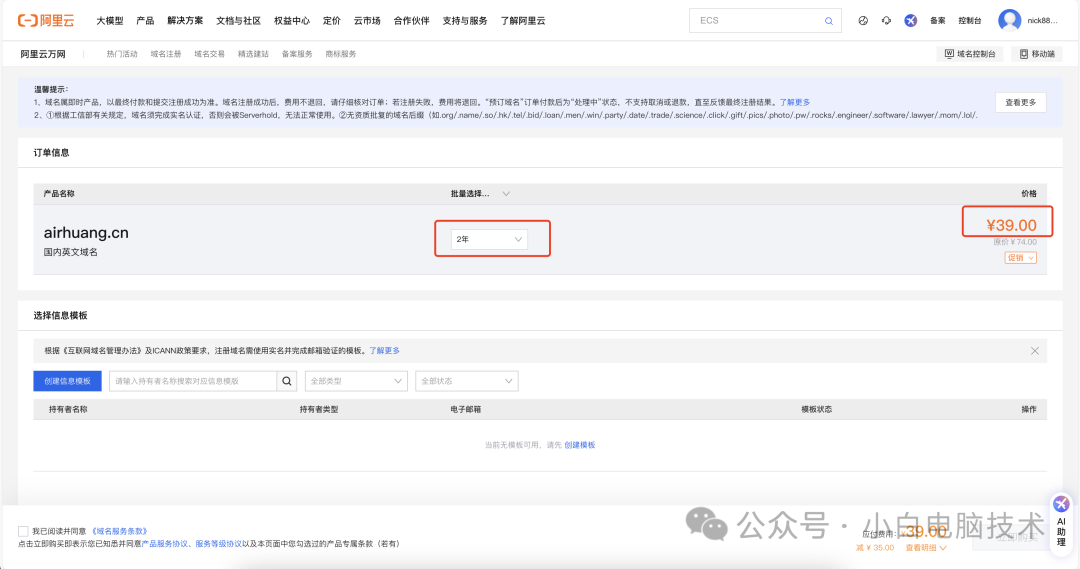Viewport: 1080px width, 569px height.
Task: Open the 大模型 menu
Action: (x=110, y=21)
